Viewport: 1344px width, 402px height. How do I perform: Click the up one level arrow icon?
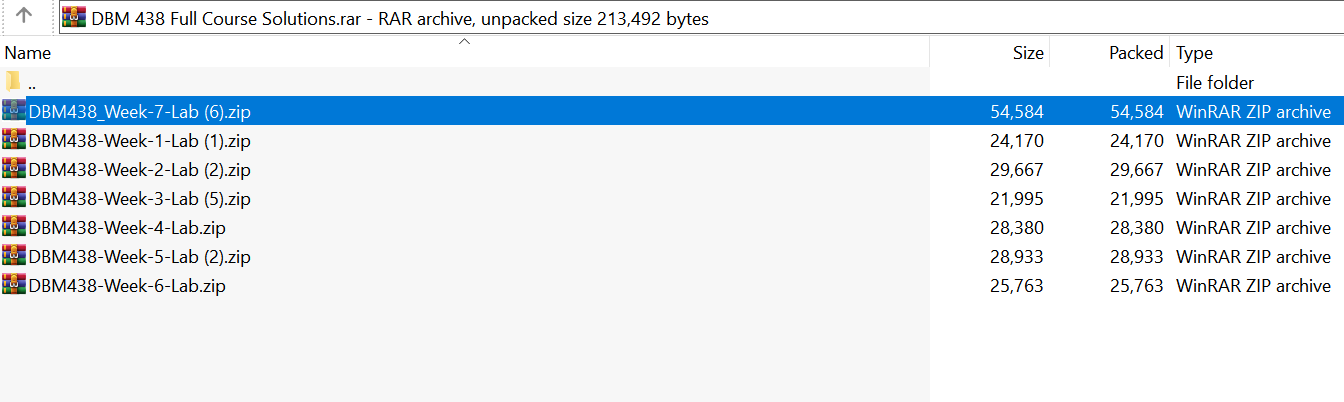pyautogui.click(x=25, y=16)
